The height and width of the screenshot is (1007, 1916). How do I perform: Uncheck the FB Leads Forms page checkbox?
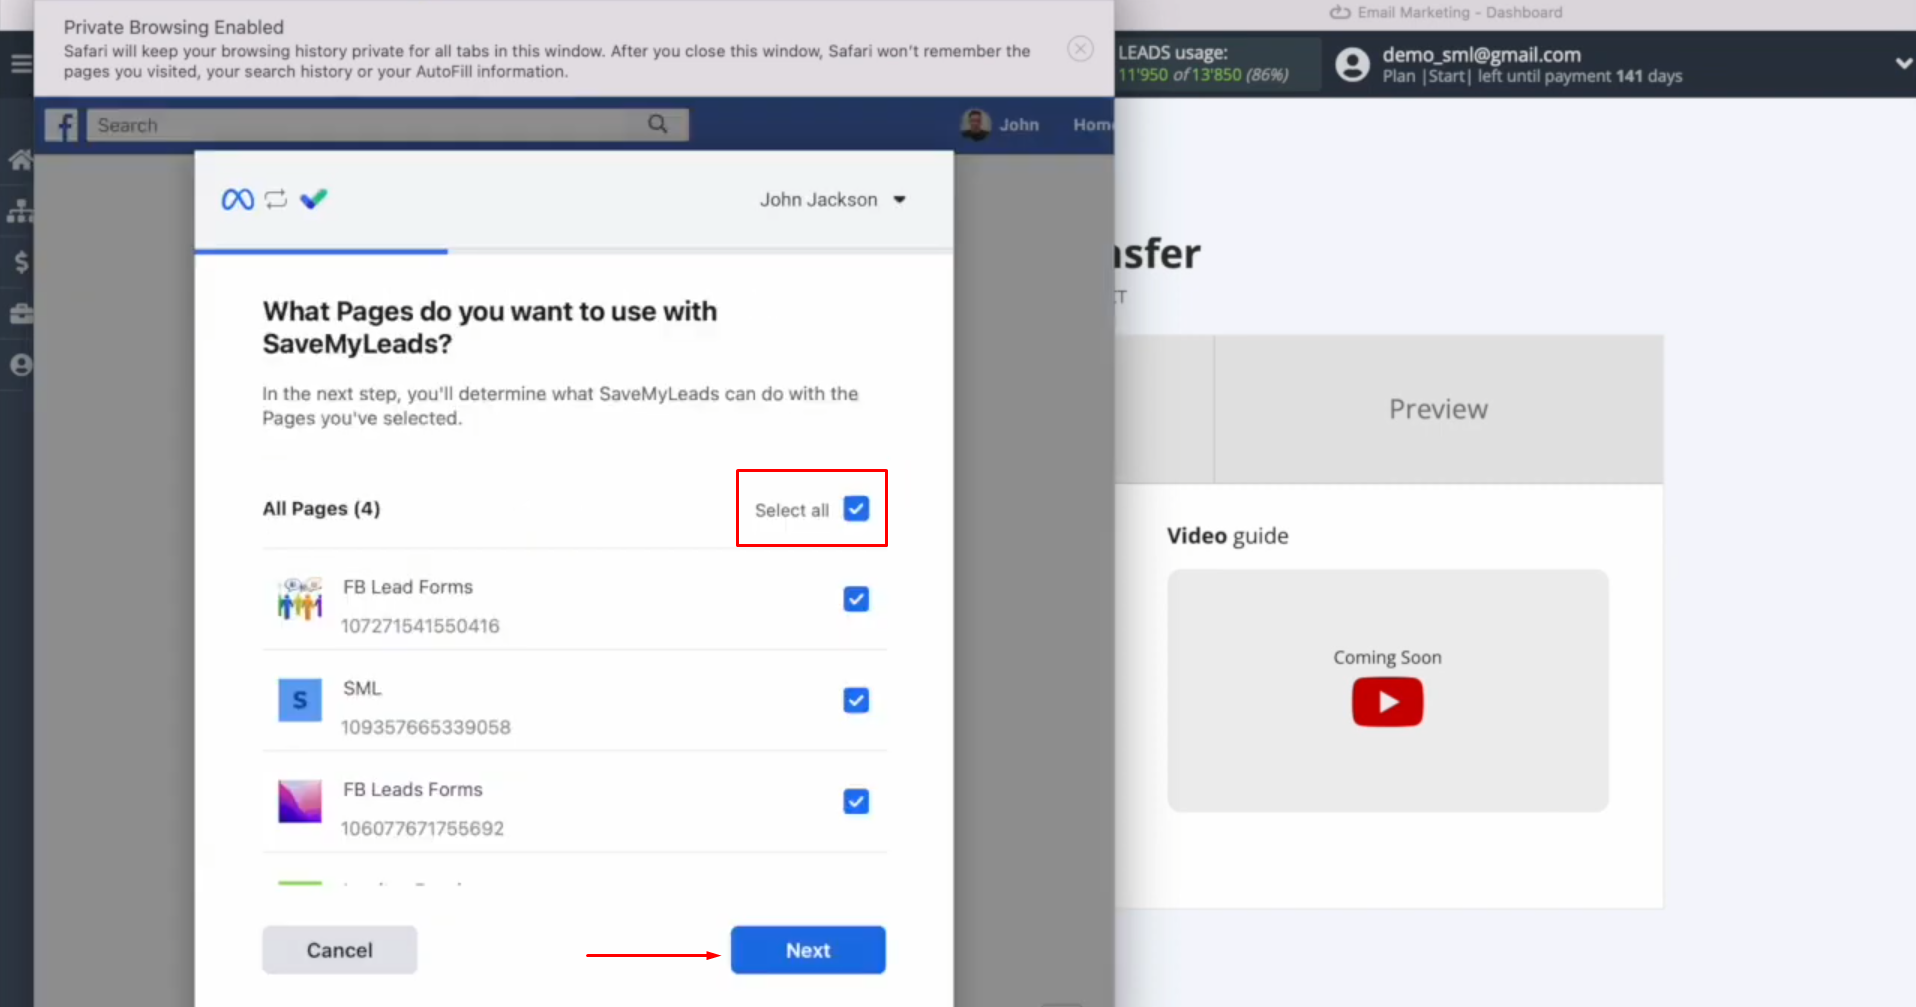coord(856,801)
